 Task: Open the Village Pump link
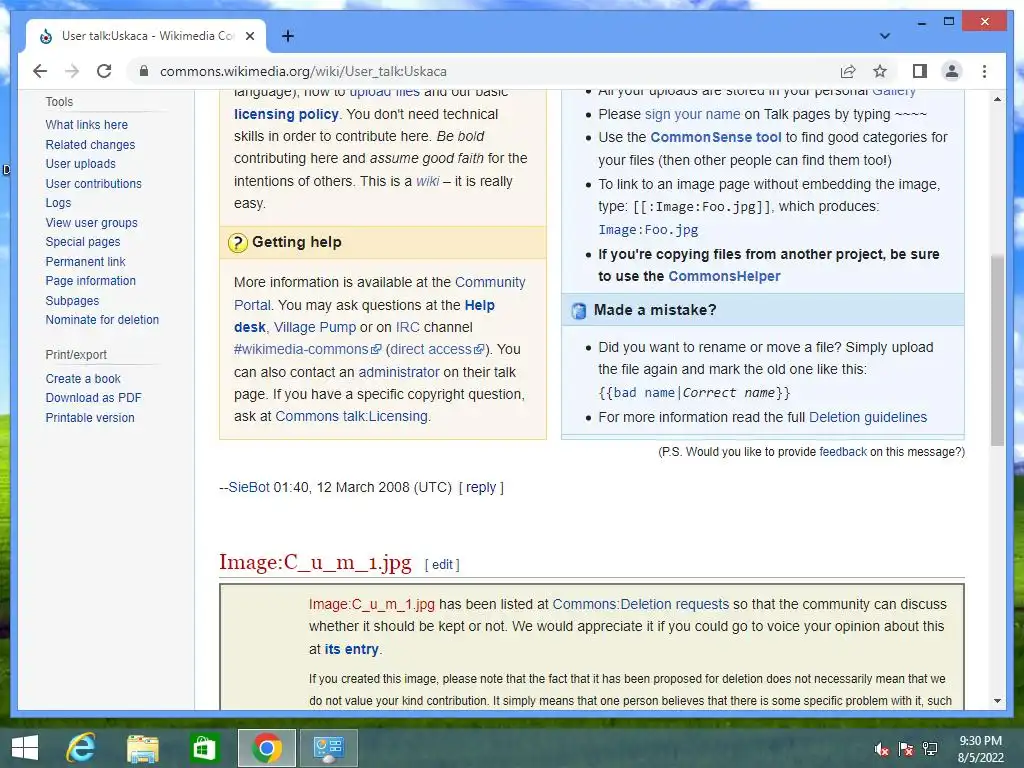tap(315, 327)
